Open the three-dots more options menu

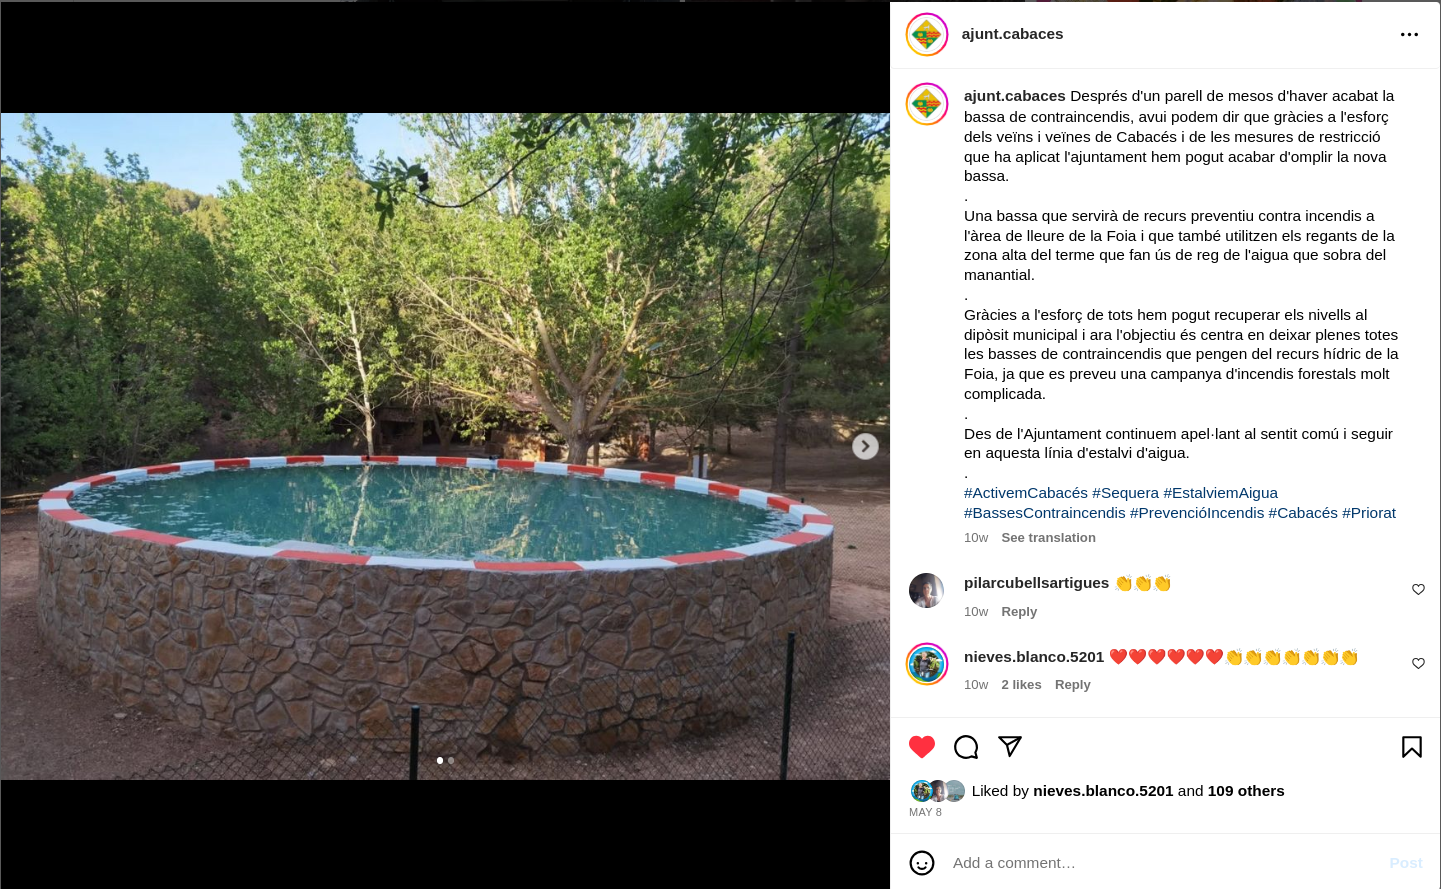(1409, 34)
